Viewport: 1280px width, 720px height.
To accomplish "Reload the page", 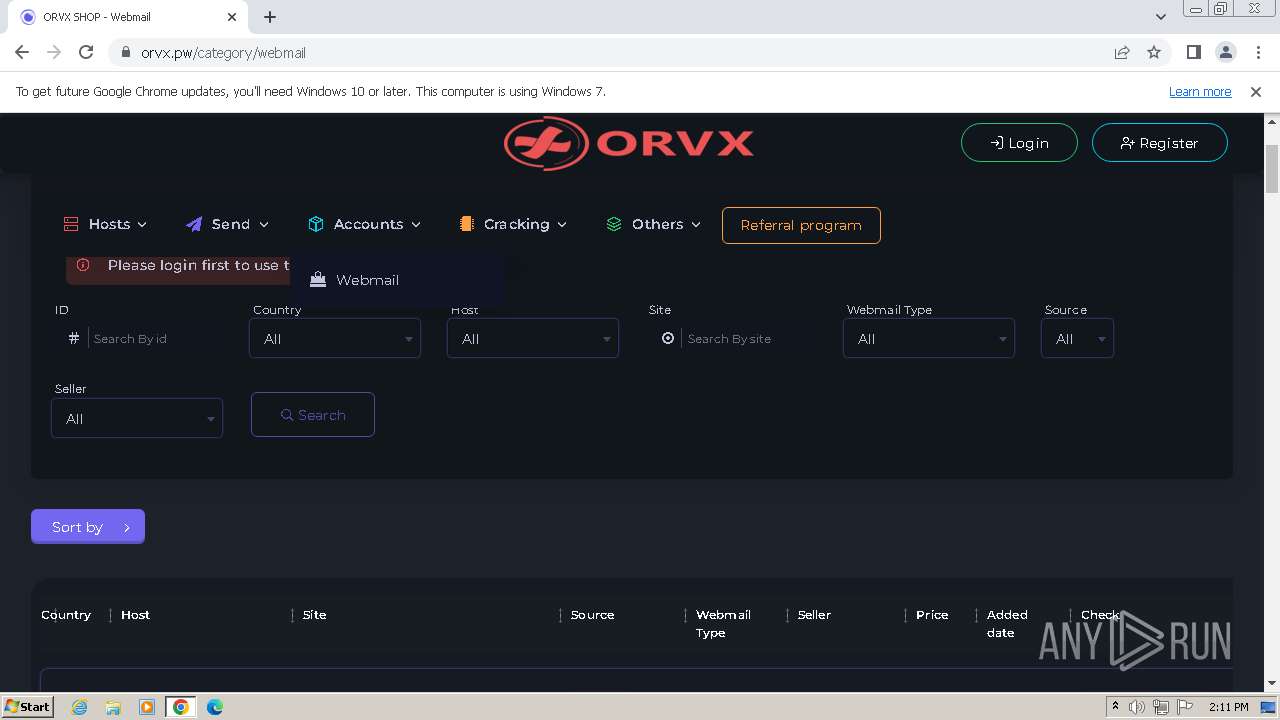I will (x=86, y=52).
